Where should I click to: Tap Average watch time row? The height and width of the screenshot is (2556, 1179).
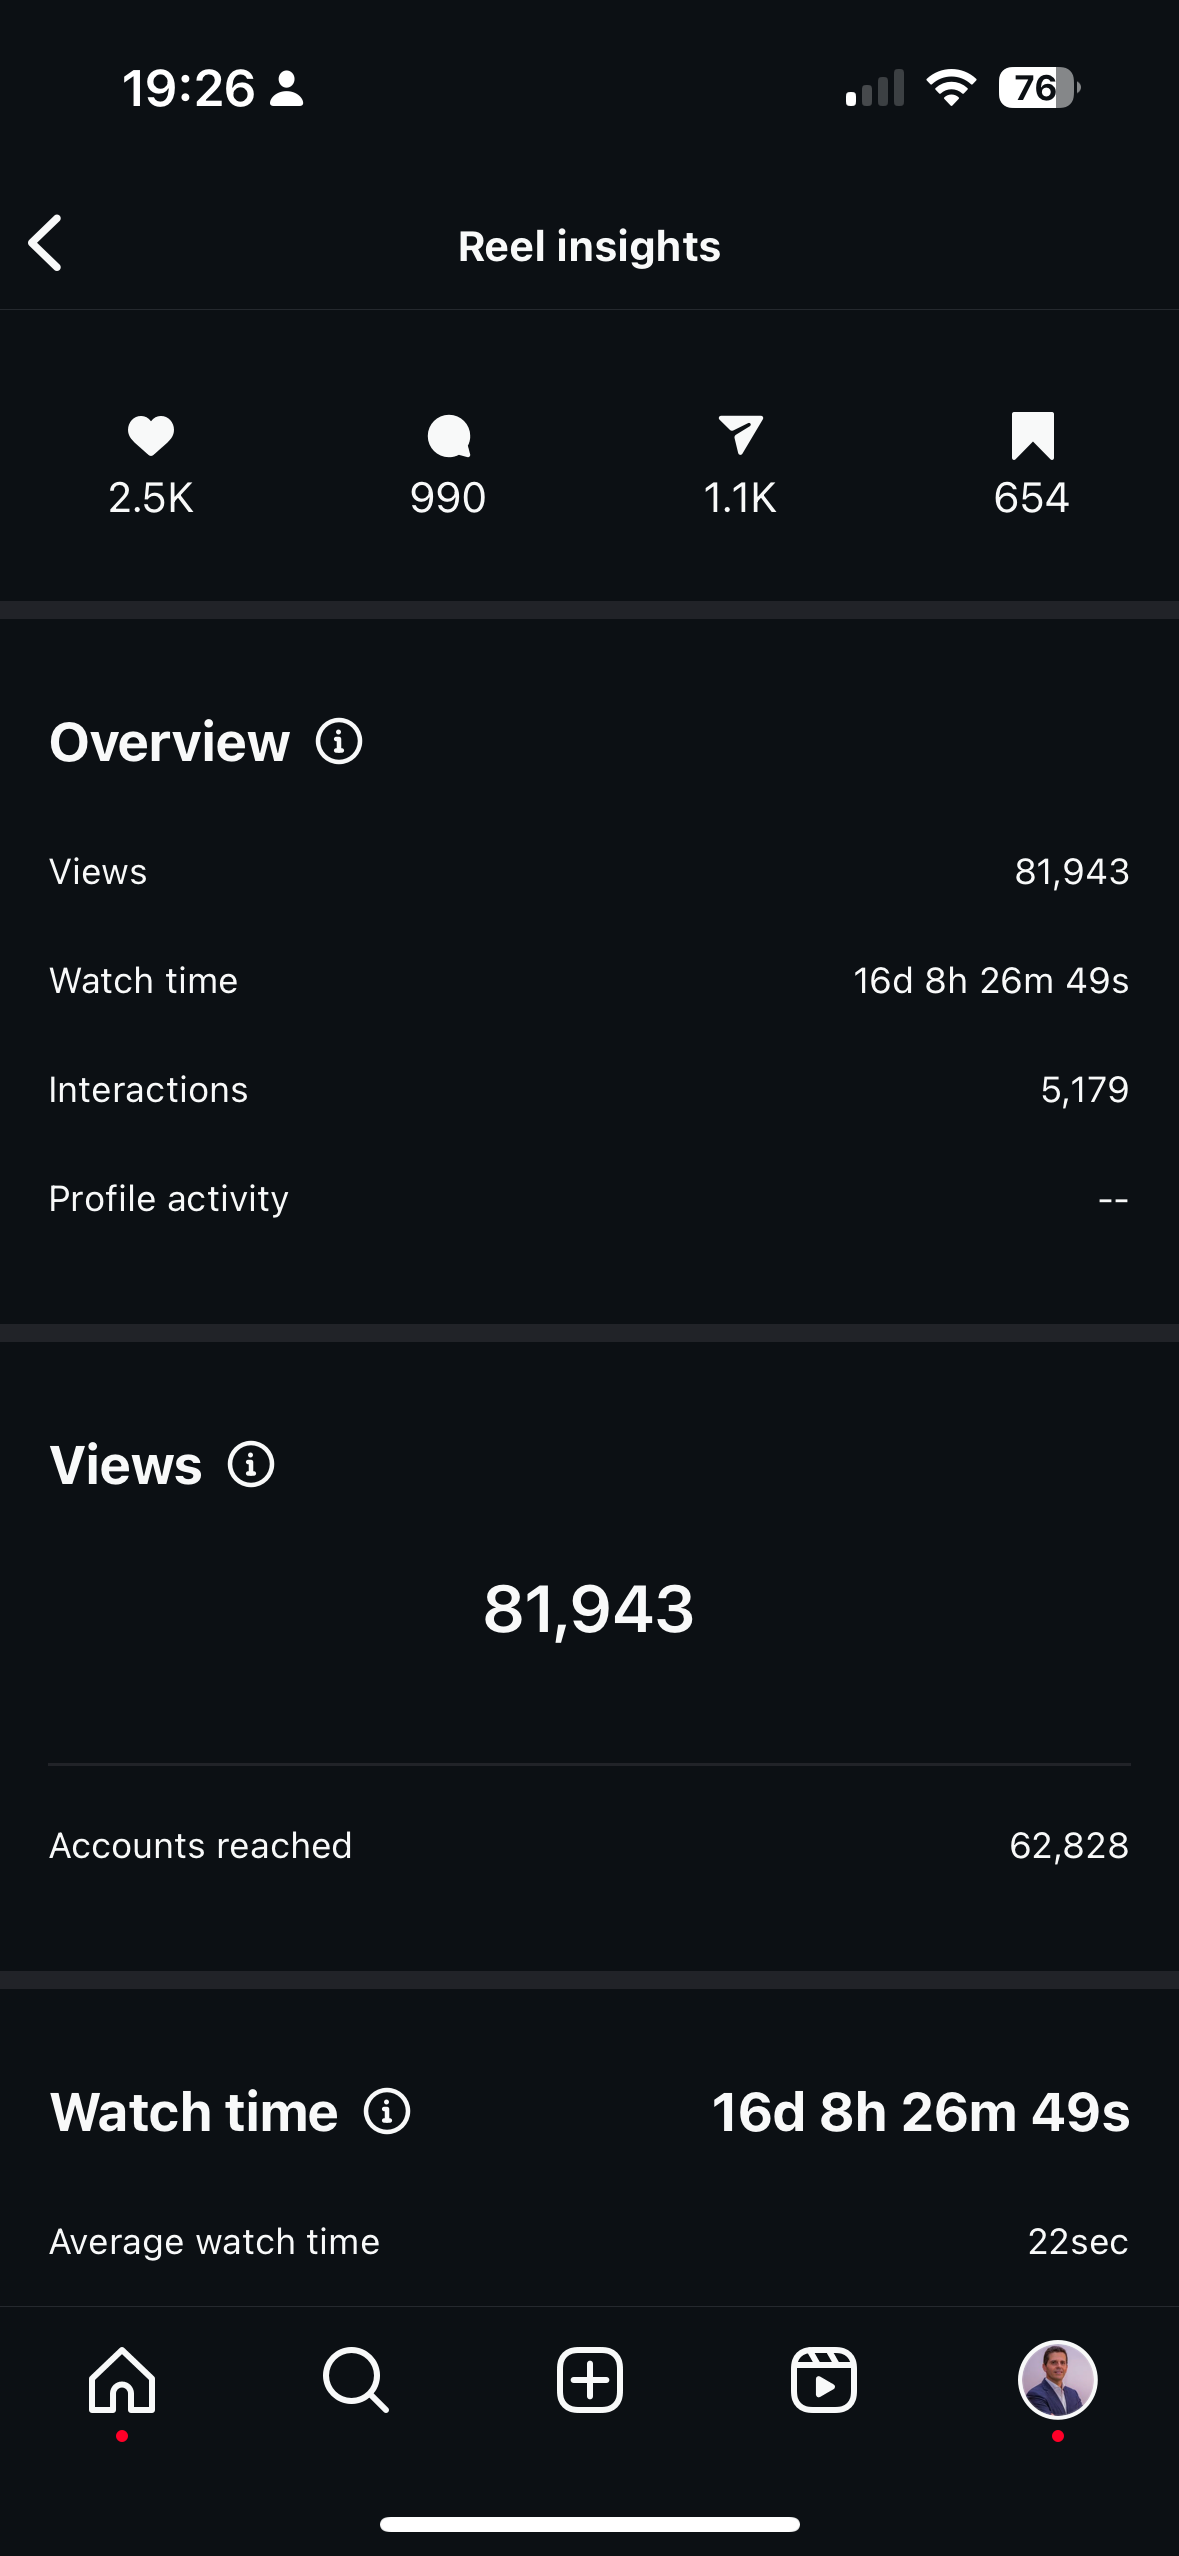tap(589, 2242)
